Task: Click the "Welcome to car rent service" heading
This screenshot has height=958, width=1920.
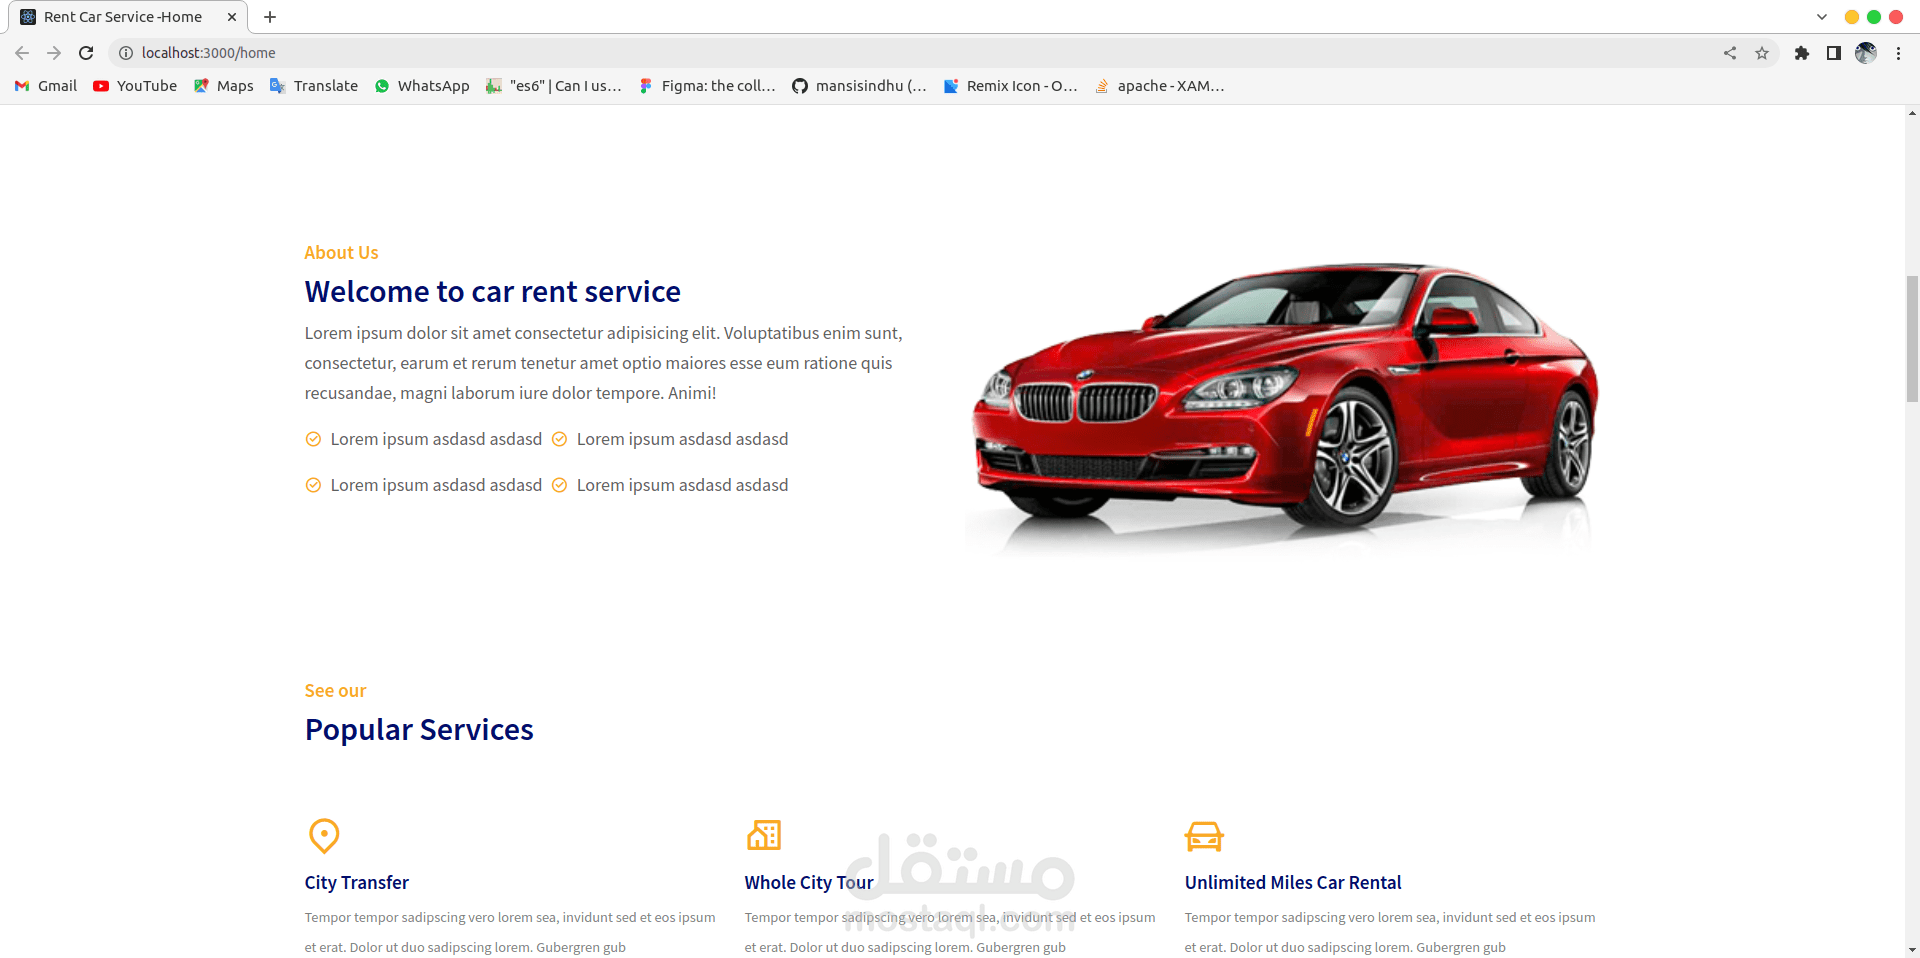Action: pyautogui.click(x=493, y=292)
